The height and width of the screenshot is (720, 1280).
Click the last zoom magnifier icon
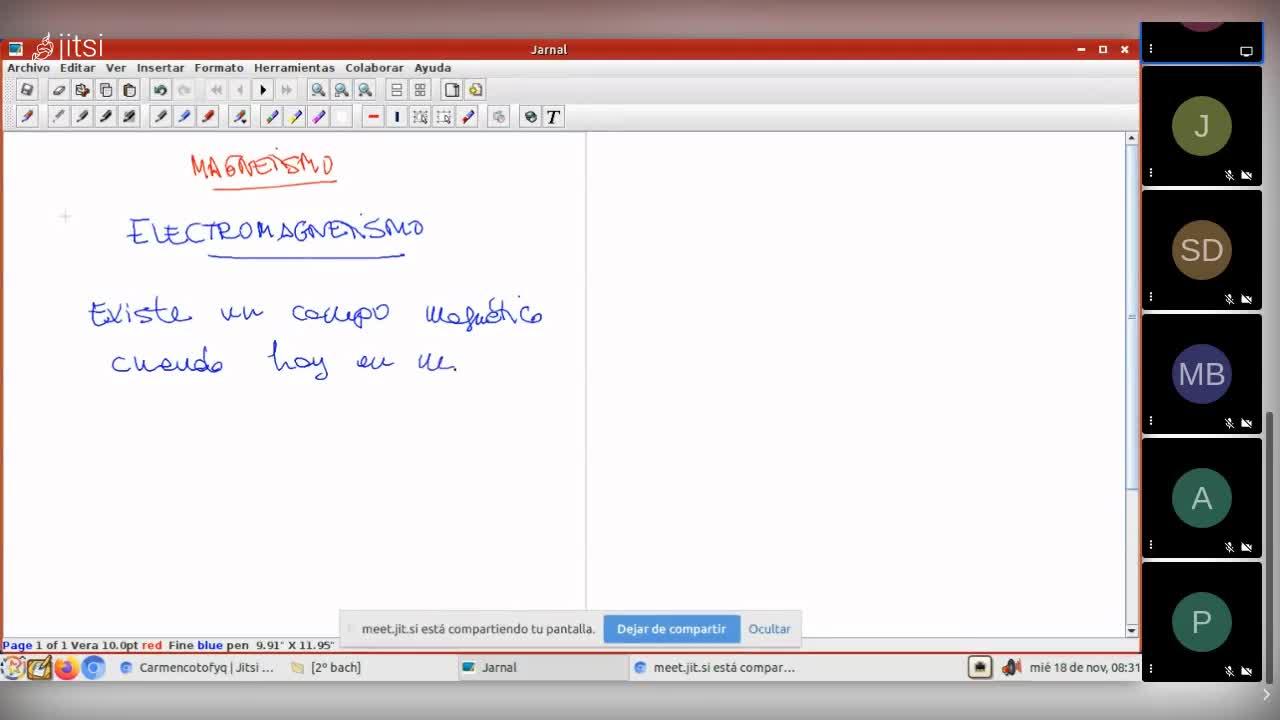(365, 90)
